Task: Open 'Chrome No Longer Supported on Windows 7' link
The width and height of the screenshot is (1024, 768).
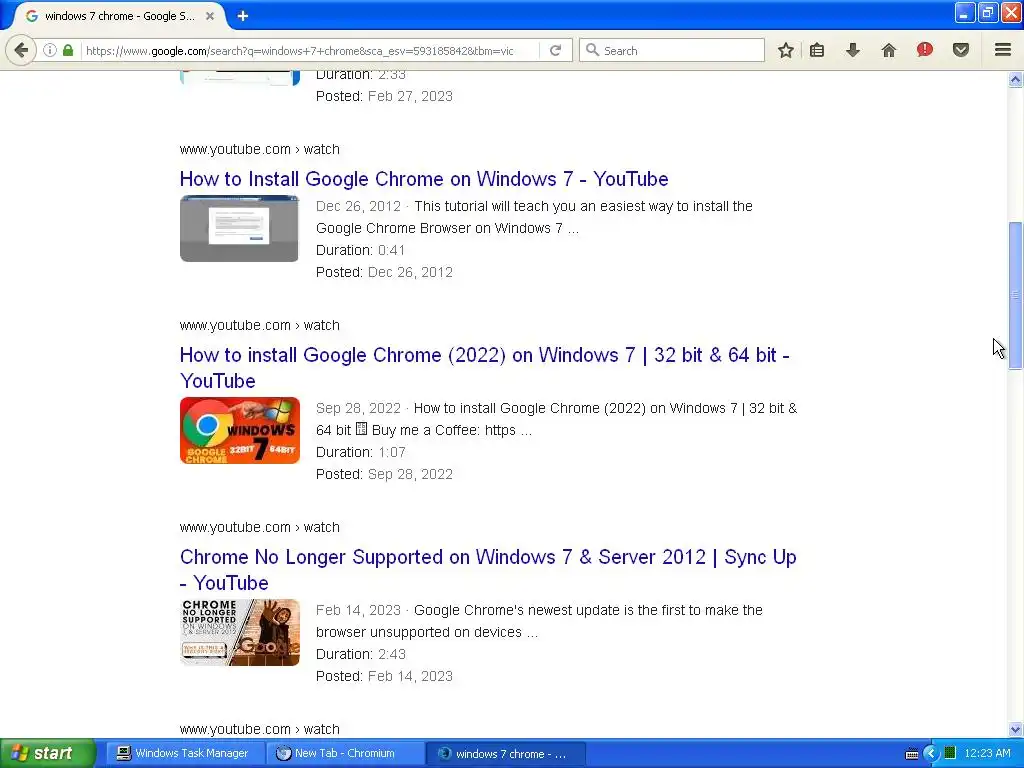Action: (488, 569)
